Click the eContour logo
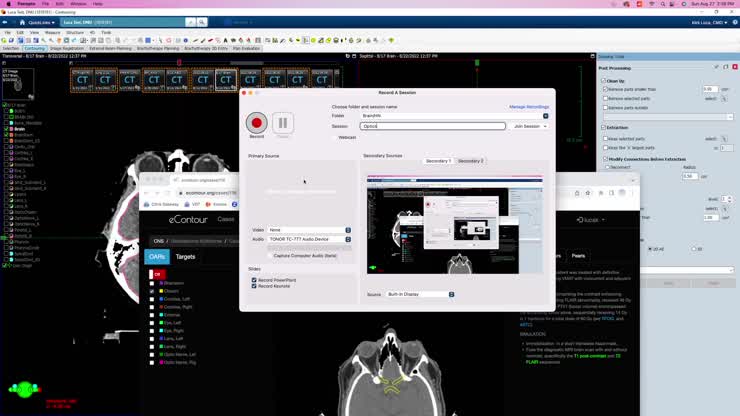Image resolution: width=740 pixels, height=416 pixels. [188, 220]
